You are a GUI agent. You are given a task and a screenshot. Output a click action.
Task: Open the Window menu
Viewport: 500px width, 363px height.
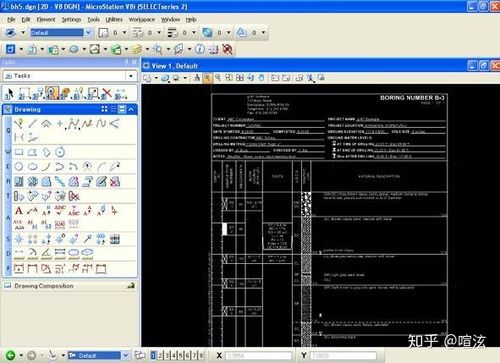tap(170, 20)
